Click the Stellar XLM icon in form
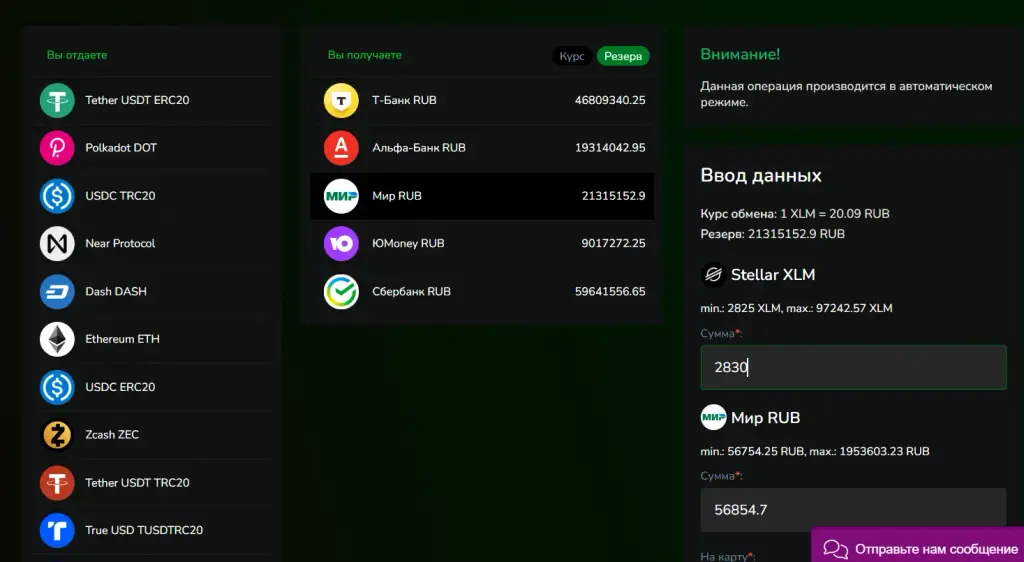Image resolution: width=1024 pixels, height=562 pixels. [713, 275]
